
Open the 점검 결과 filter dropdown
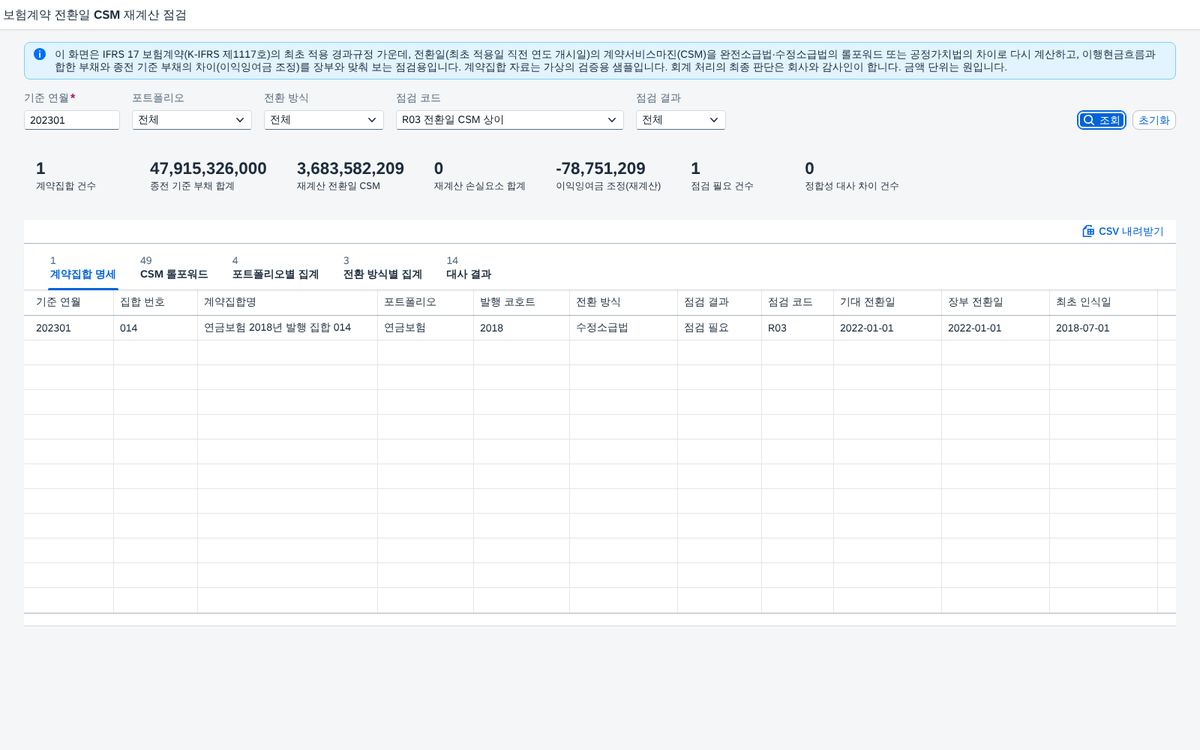click(x=680, y=120)
